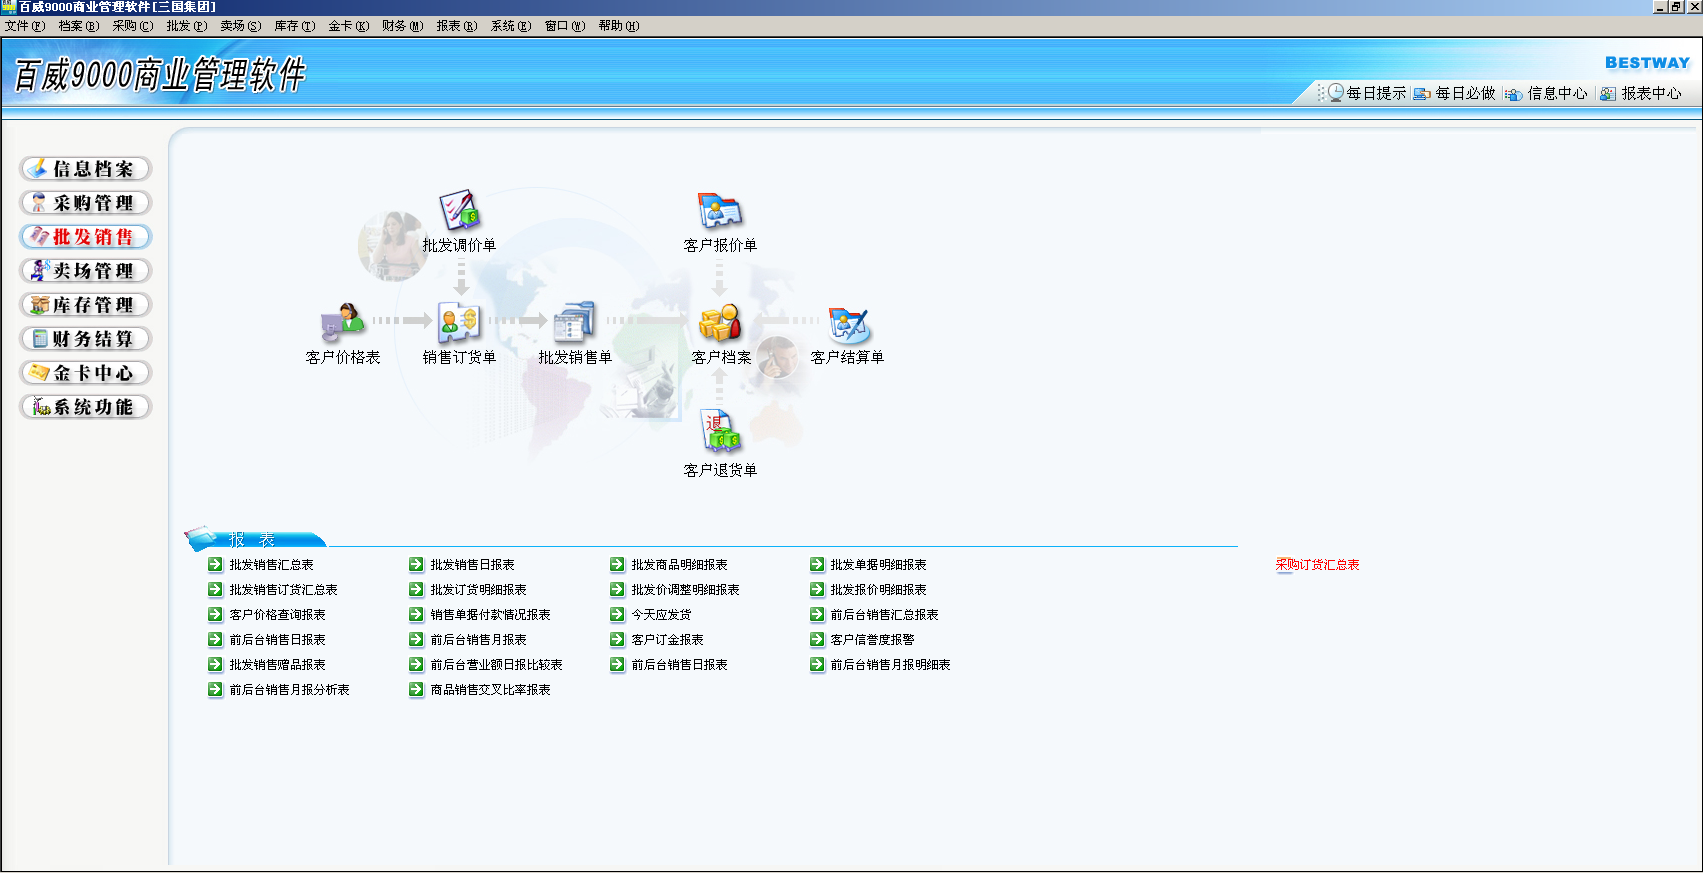The width and height of the screenshot is (1703, 874).
Task: Click green arrow beside 客户信誉度报警
Action: (817, 639)
